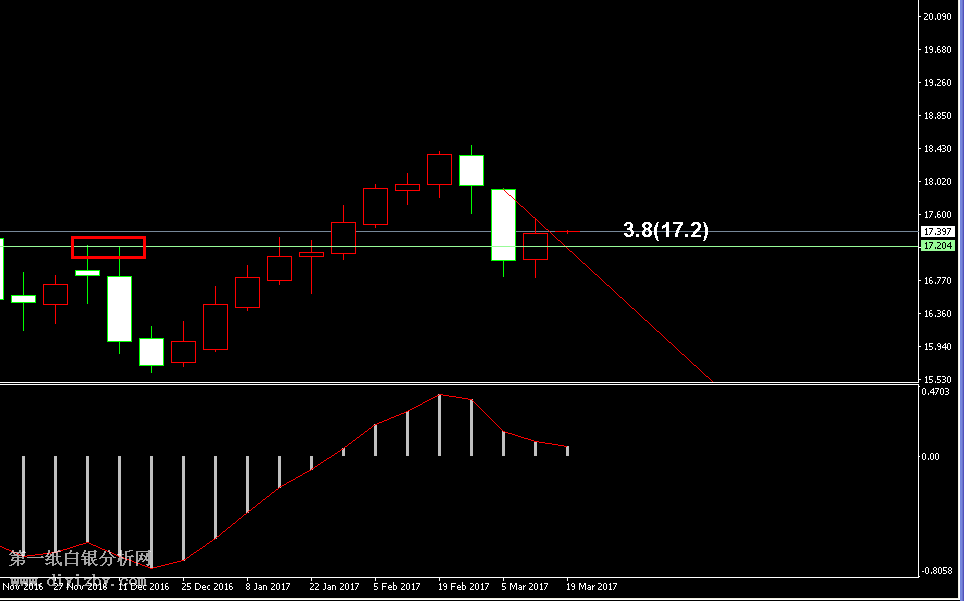964x601 pixels.
Task: Click the 17.397 current price tag
Action: pyautogui.click(x=937, y=232)
